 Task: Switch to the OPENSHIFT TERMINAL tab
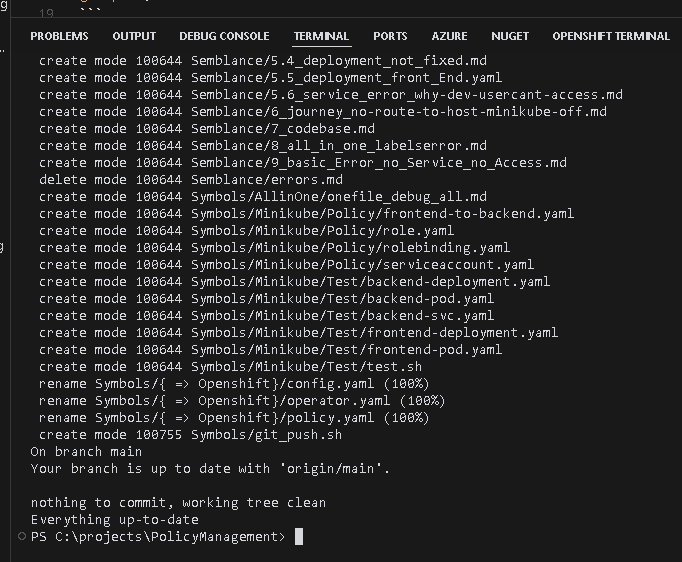611,36
